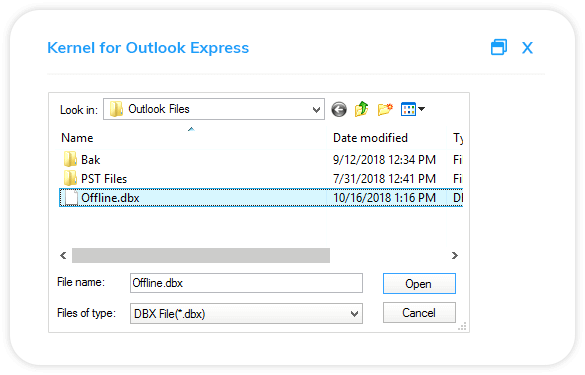Viewport: 585px width, 375px height.
Task: Click the Cancel button
Action: (x=419, y=313)
